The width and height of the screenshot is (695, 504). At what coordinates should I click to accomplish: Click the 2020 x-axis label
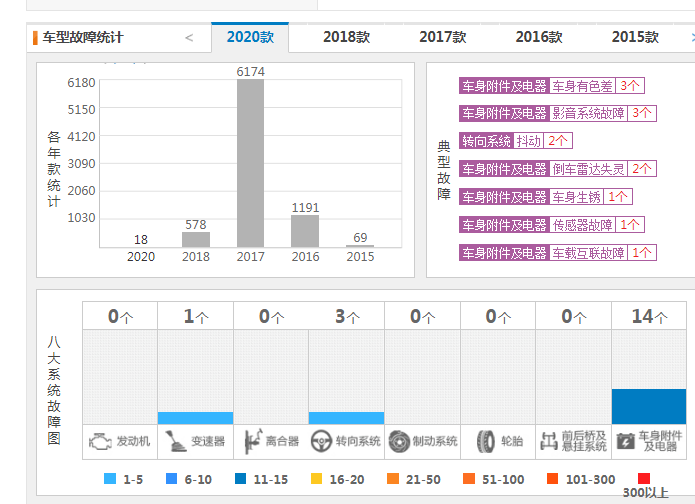(x=141, y=257)
